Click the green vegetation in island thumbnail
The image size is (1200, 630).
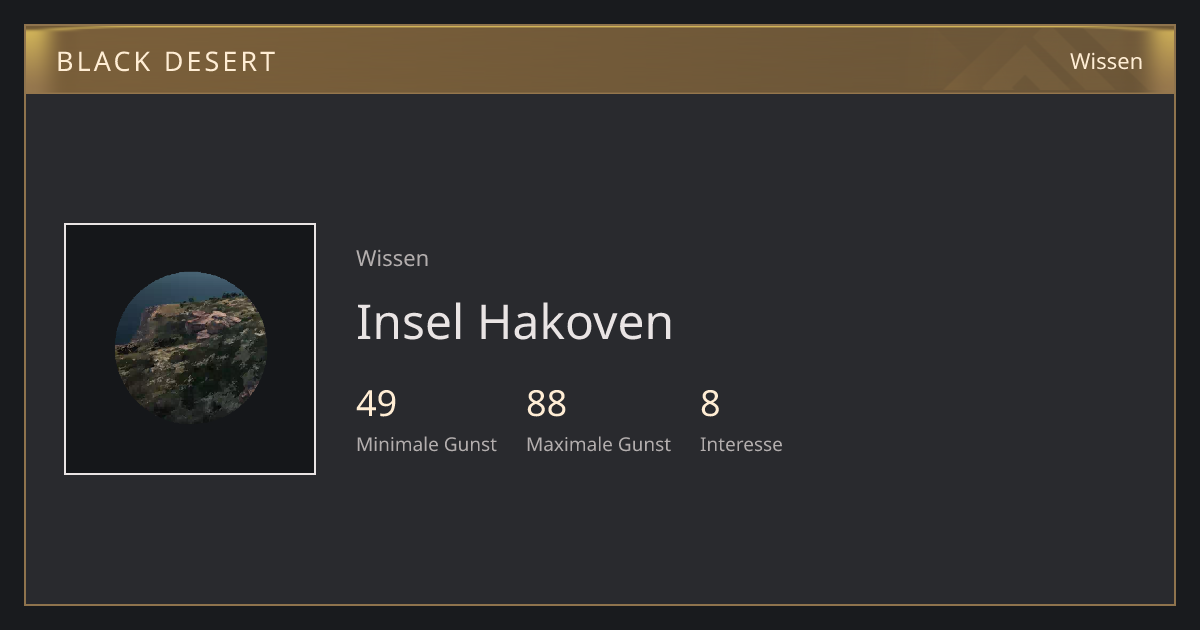click(x=185, y=385)
